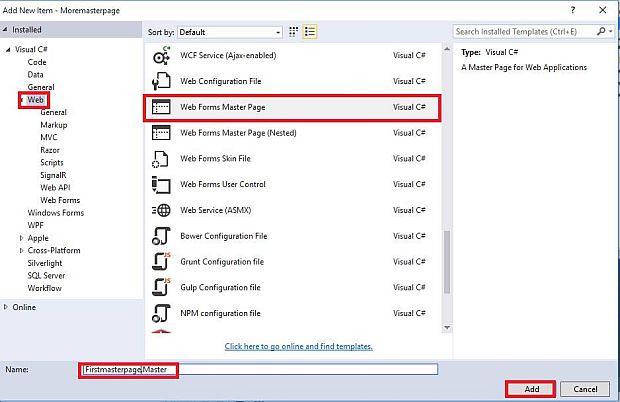Select General under Web
This screenshot has width=620, height=402.
coord(53,112)
